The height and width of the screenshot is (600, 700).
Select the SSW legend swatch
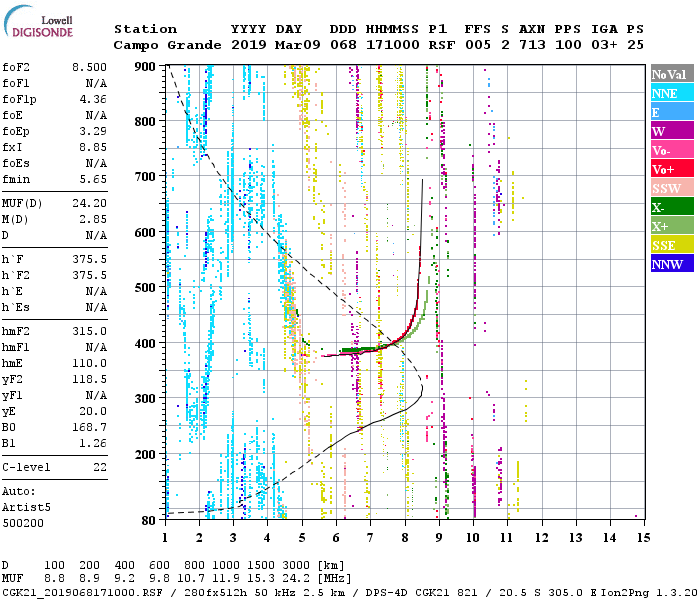click(672, 188)
